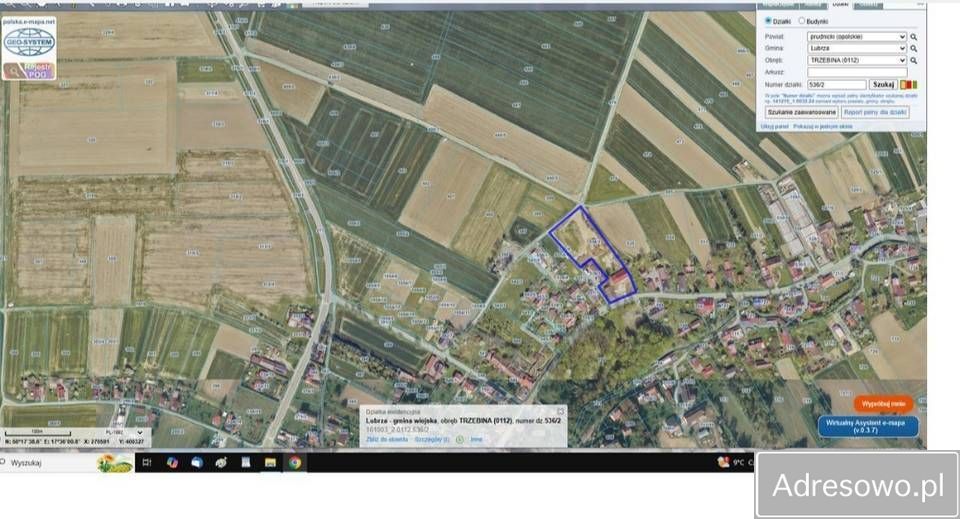
Task: Click Raport pełny dla działki button
Action: pos(875,113)
